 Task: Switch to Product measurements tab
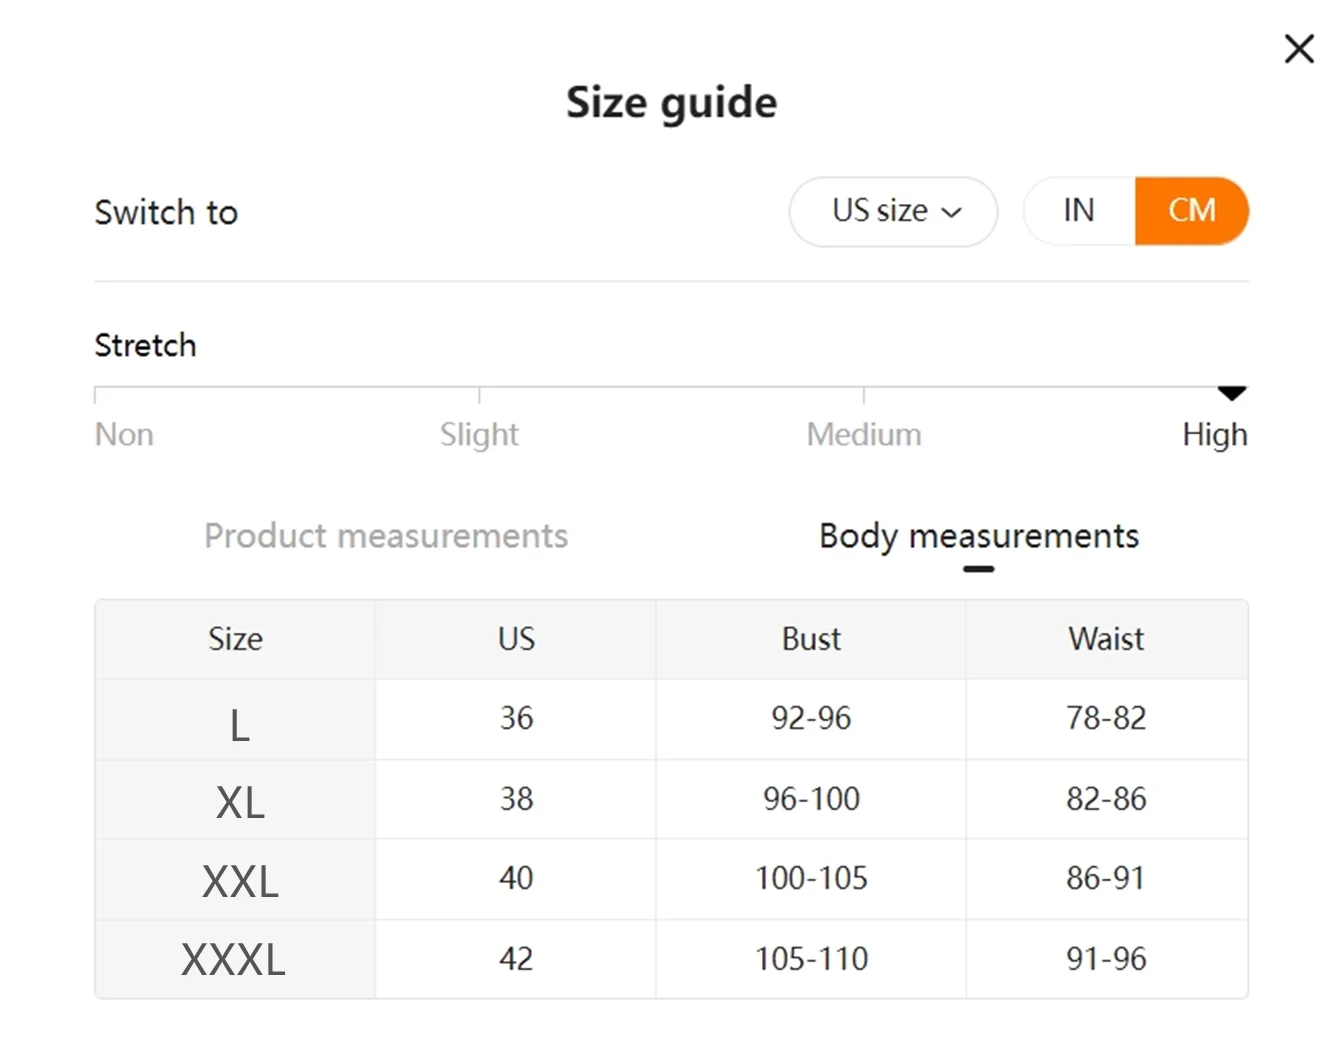[386, 536]
